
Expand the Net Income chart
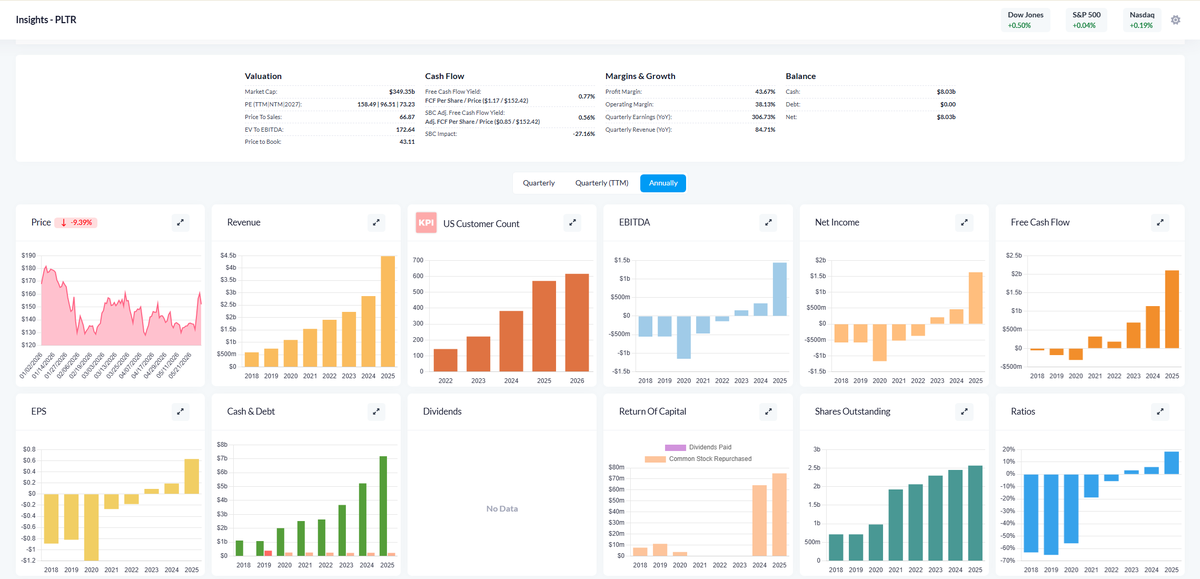pyautogui.click(x=964, y=223)
